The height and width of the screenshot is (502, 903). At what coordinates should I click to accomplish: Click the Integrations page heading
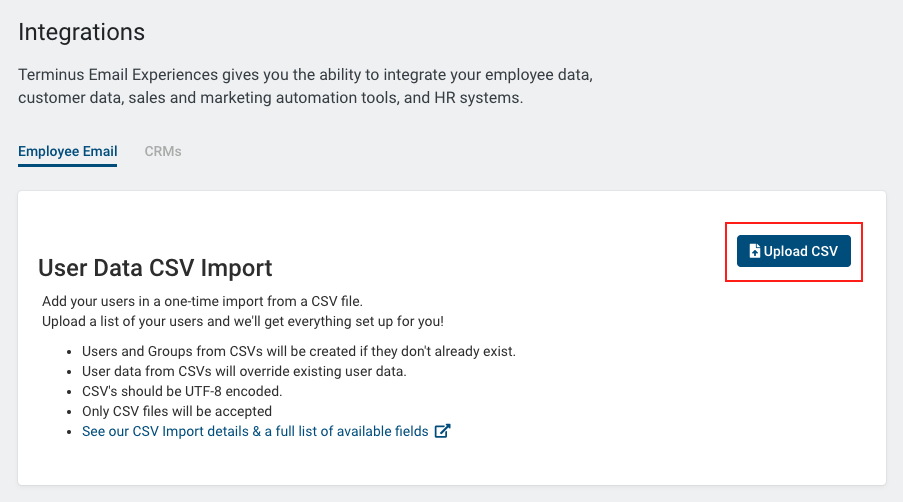pyautogui.click(x=81, y=32)
